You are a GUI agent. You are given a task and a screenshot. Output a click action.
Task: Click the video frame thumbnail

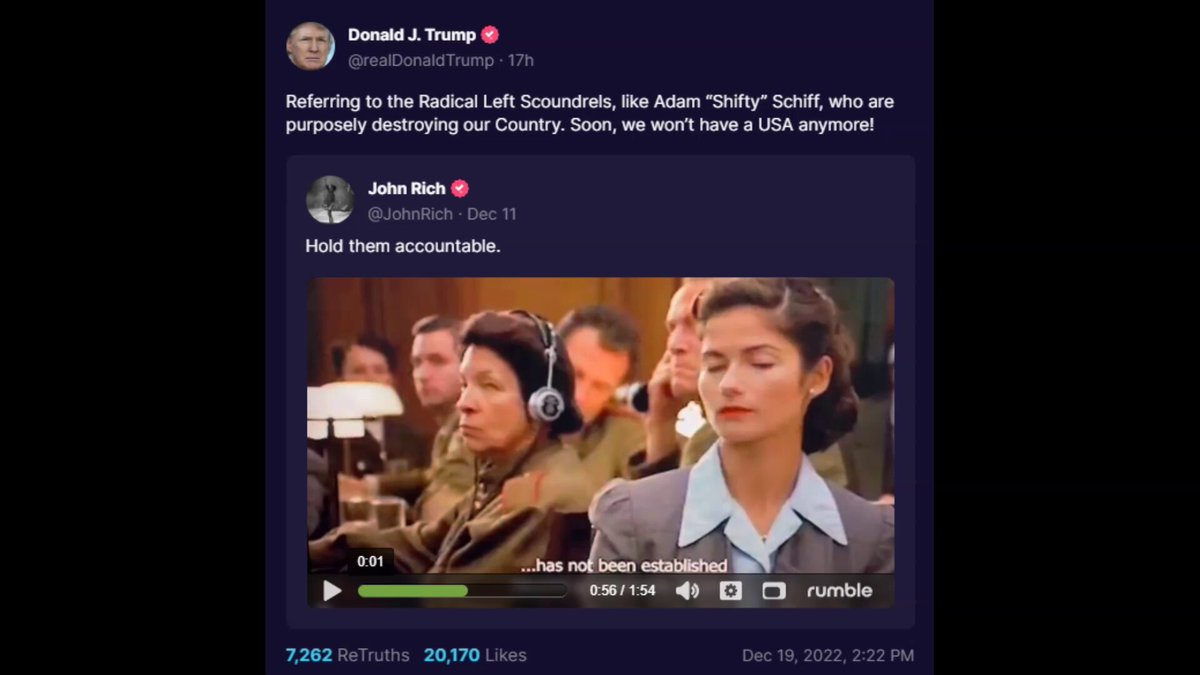coord(600,425)
